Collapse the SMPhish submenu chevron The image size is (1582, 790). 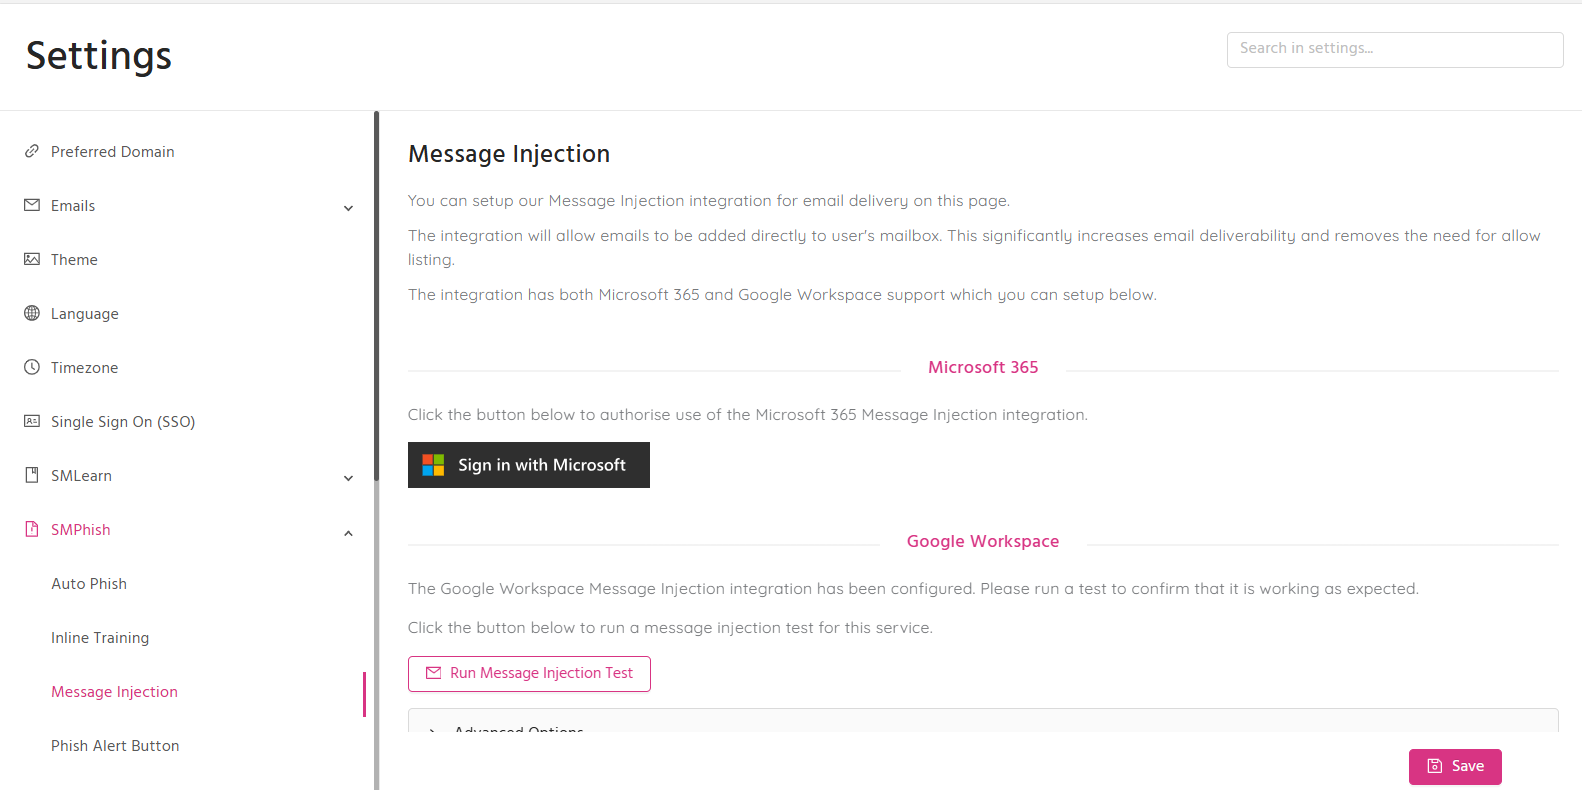[x=348, y=533]
